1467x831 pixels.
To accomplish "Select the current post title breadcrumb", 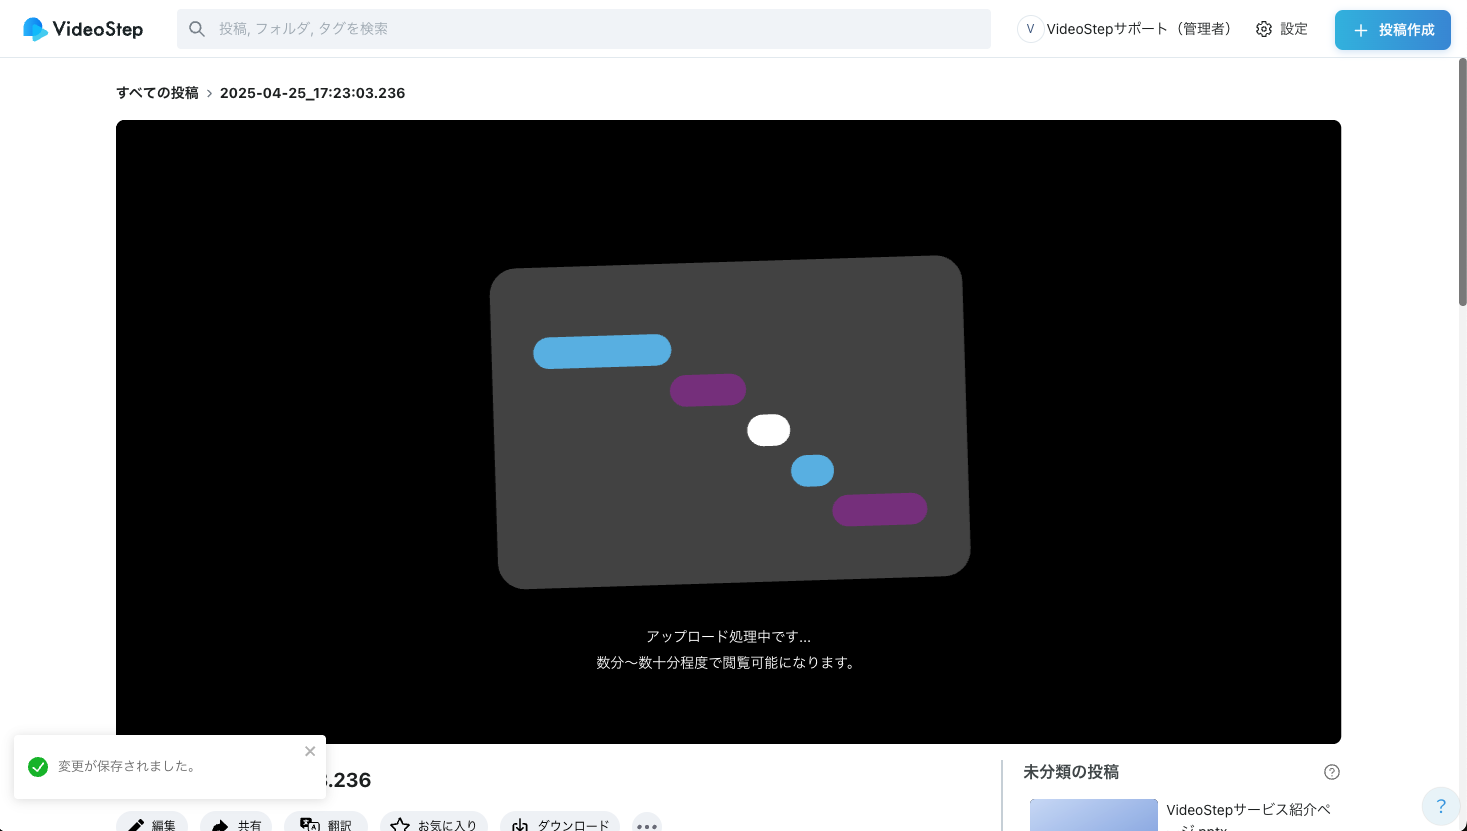I will tap(312, 93).
